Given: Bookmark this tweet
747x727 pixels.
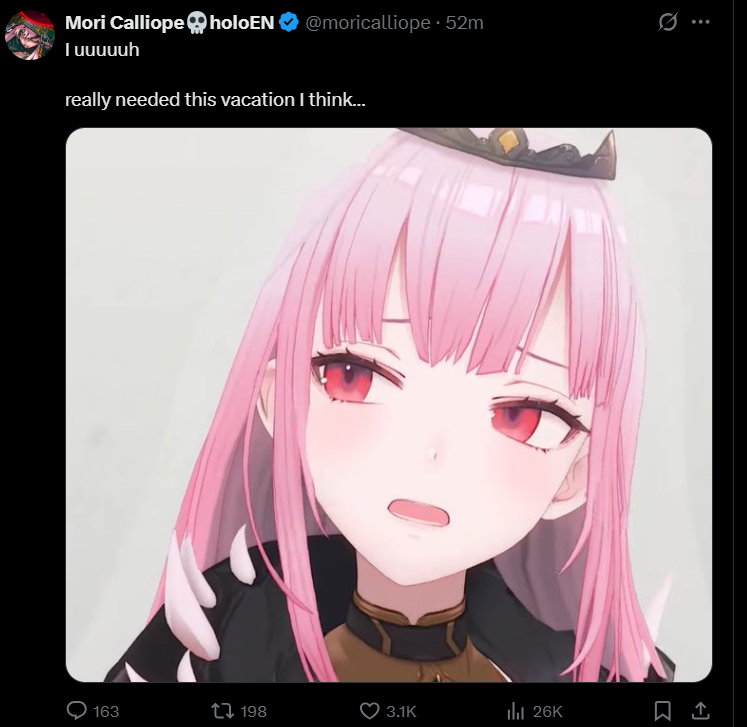Looking at the screenshot, I should click(663, 711).
